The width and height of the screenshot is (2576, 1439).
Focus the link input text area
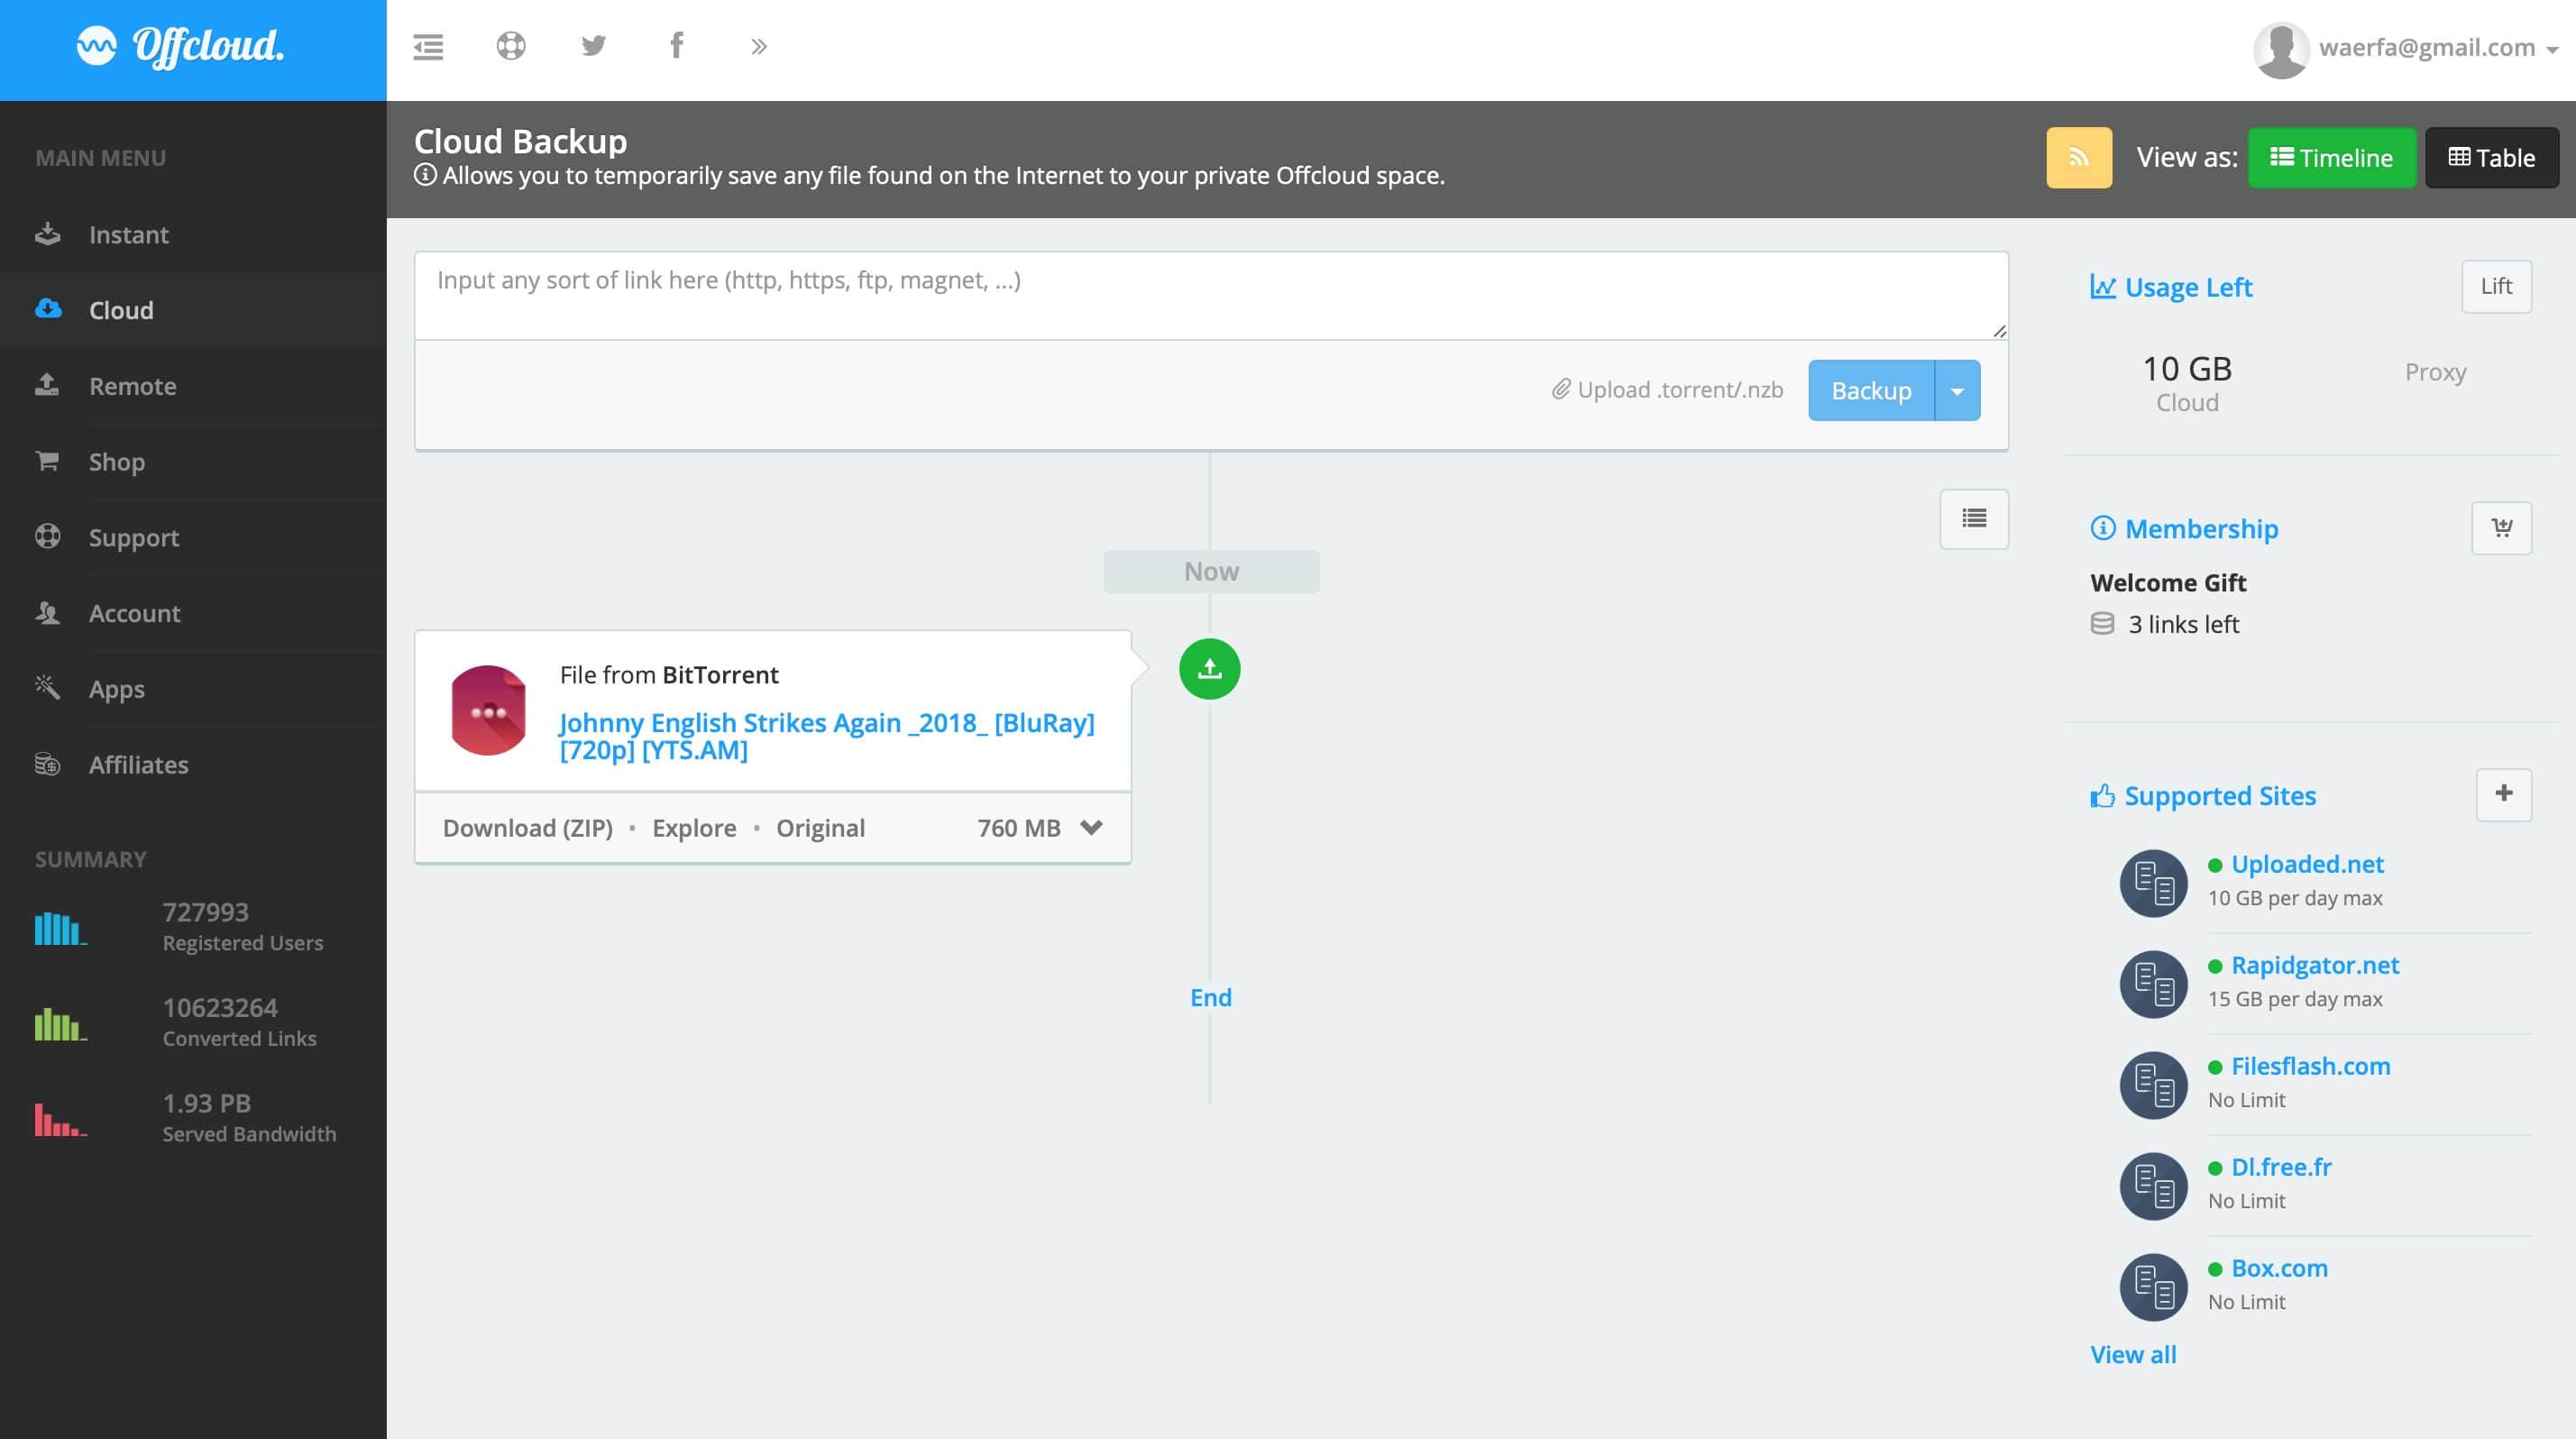click(1211, 296)
